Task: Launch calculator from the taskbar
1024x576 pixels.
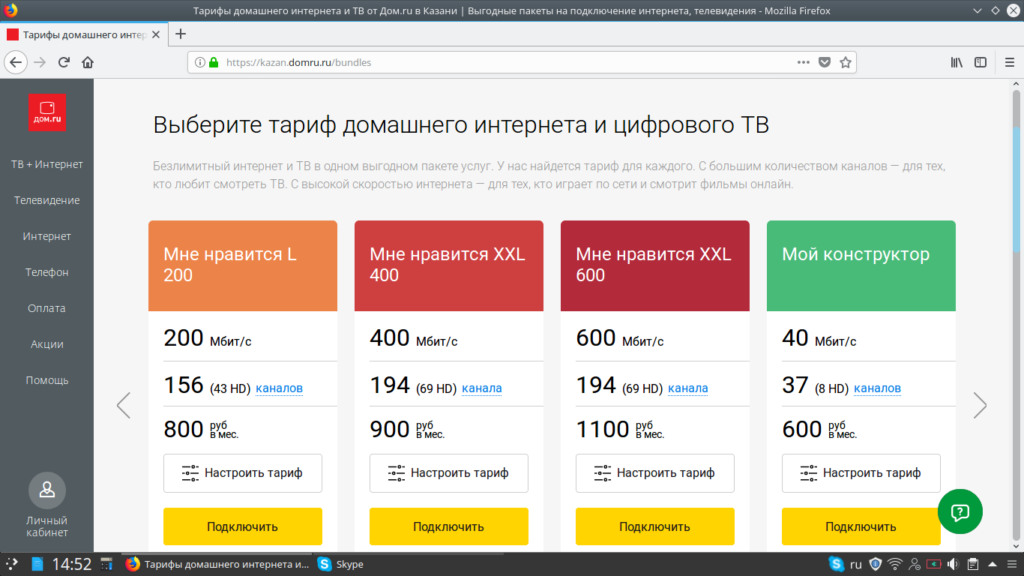Action: [106, 564]
